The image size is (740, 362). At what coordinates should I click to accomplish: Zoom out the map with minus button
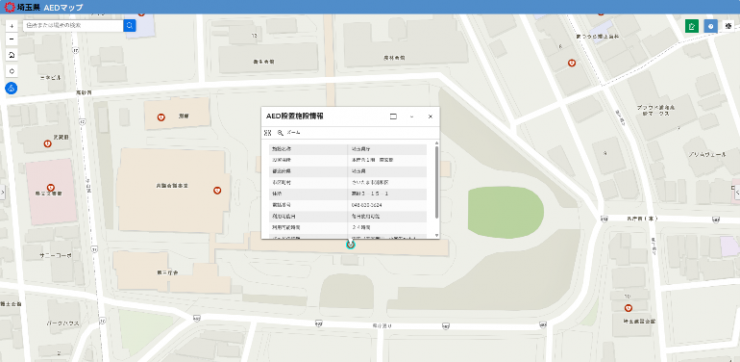point(12,39)
